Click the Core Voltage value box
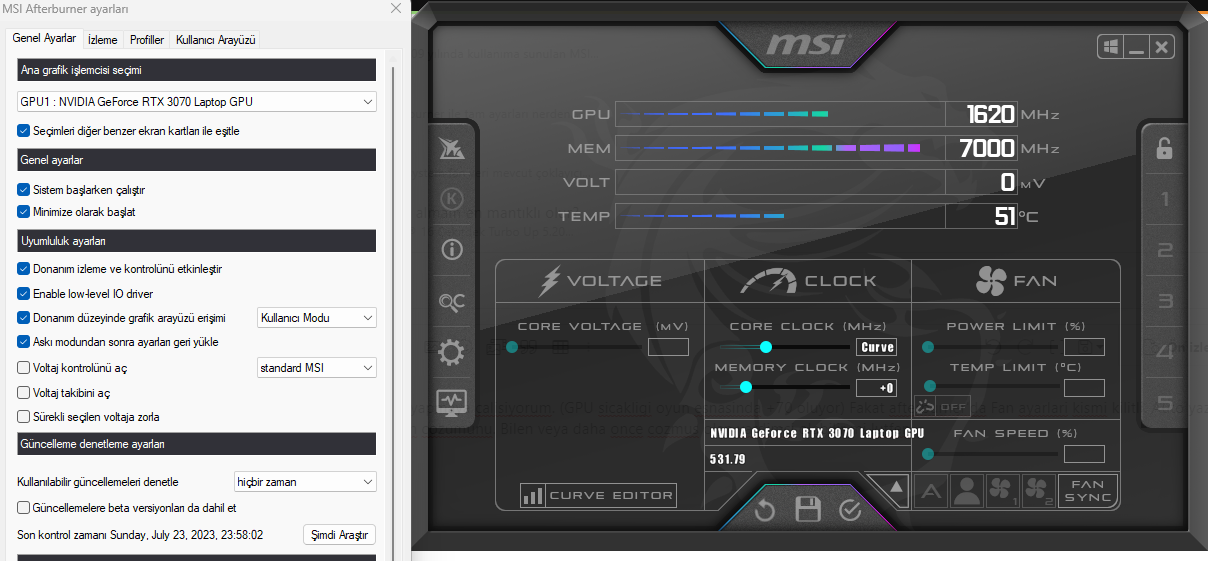Viewport: 1208px width, 561px height. [x=668, y=347]
